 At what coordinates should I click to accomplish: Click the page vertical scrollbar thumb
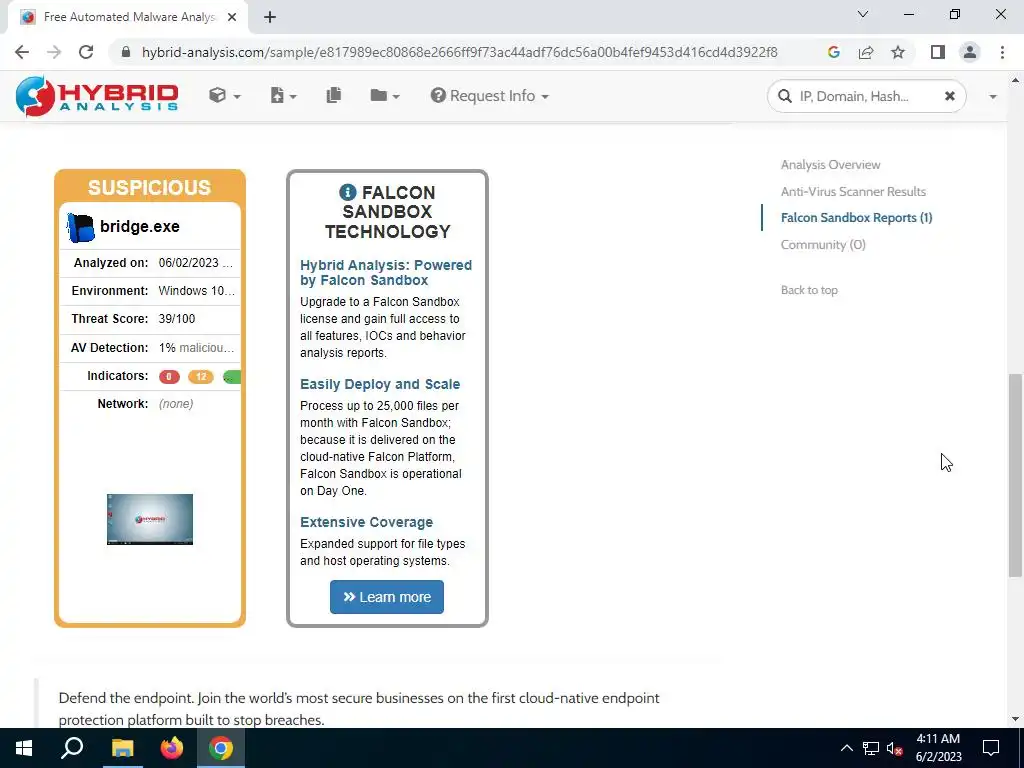tap(1015, 475)
